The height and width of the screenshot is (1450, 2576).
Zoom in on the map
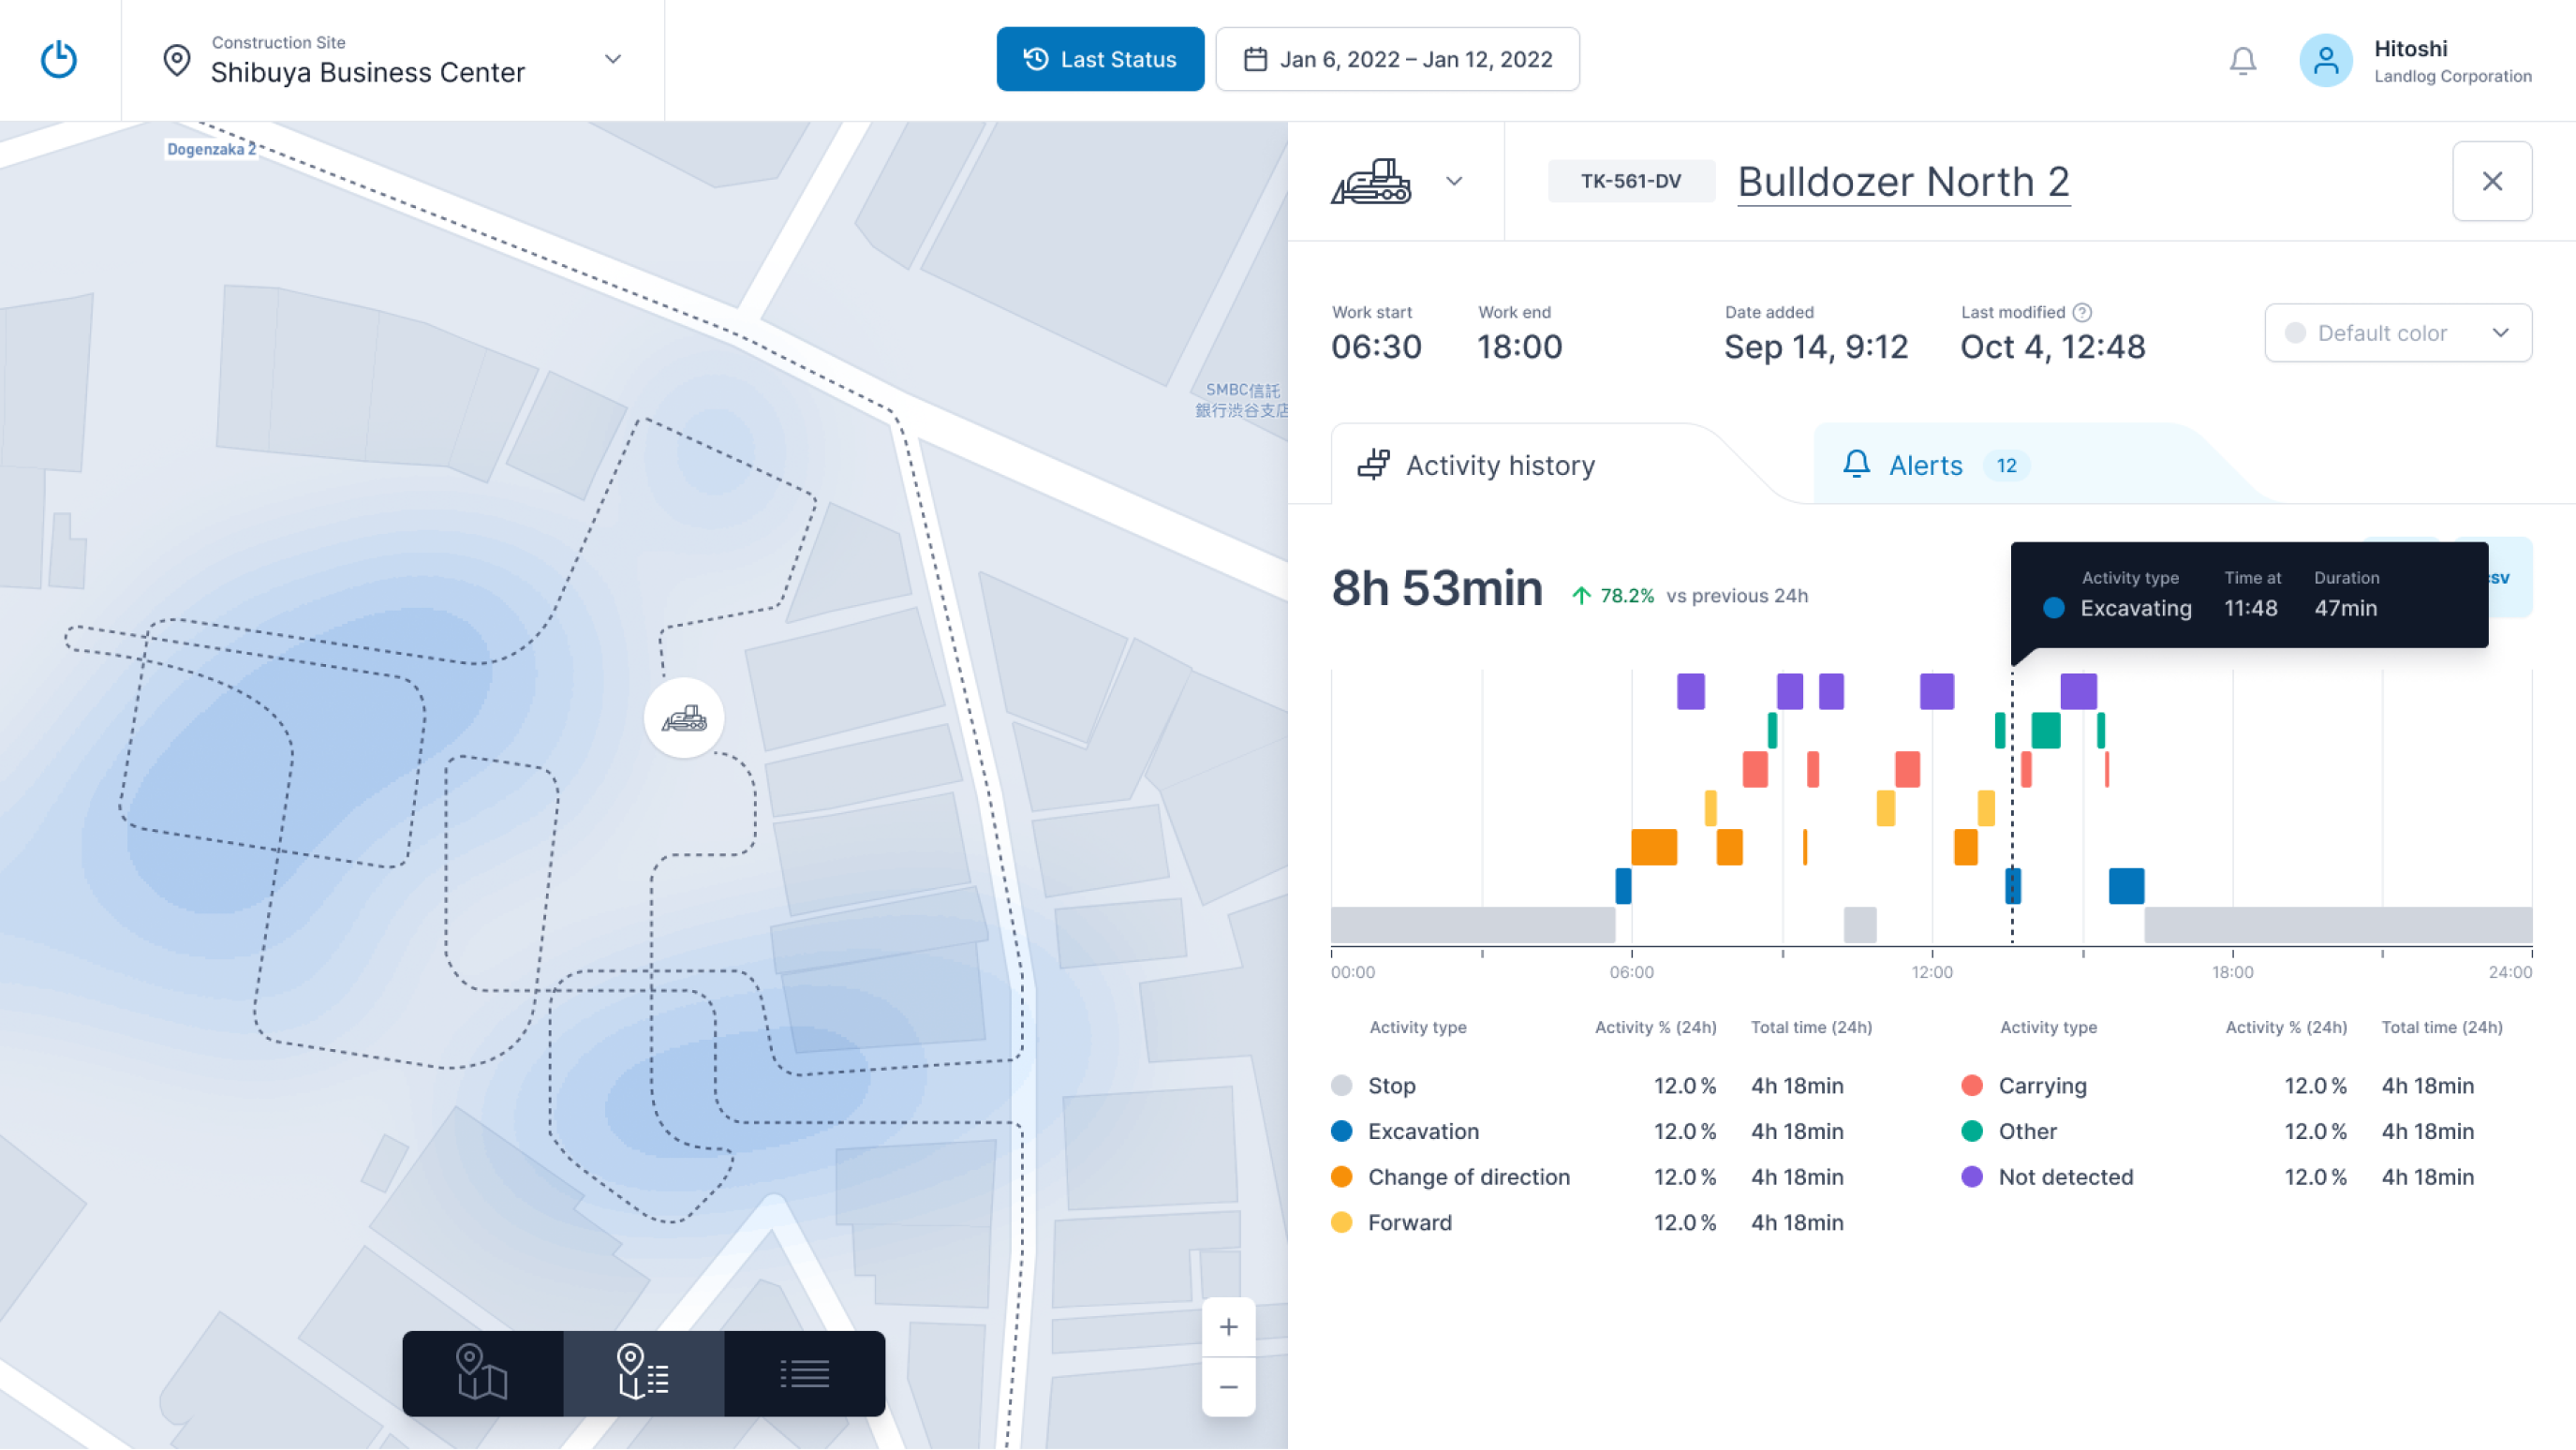tap(1228, 1327)
